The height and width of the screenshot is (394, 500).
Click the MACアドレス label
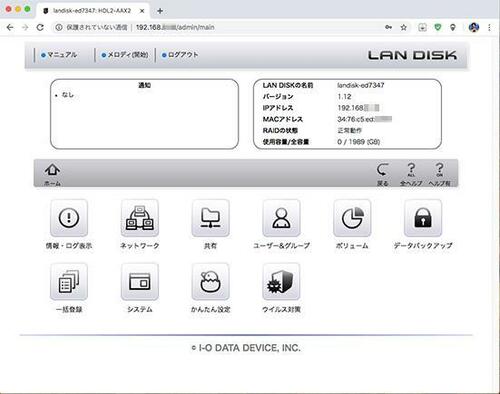tap(283, 119)
